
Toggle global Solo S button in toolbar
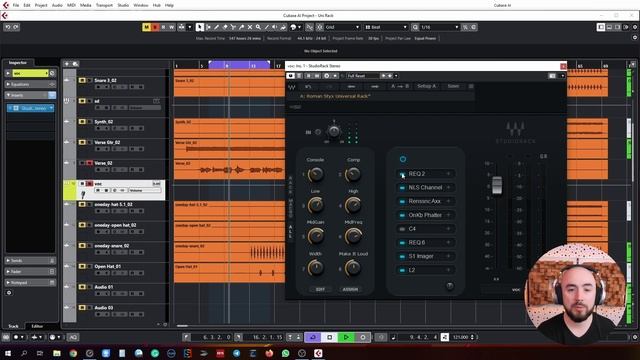pos(155,27)
